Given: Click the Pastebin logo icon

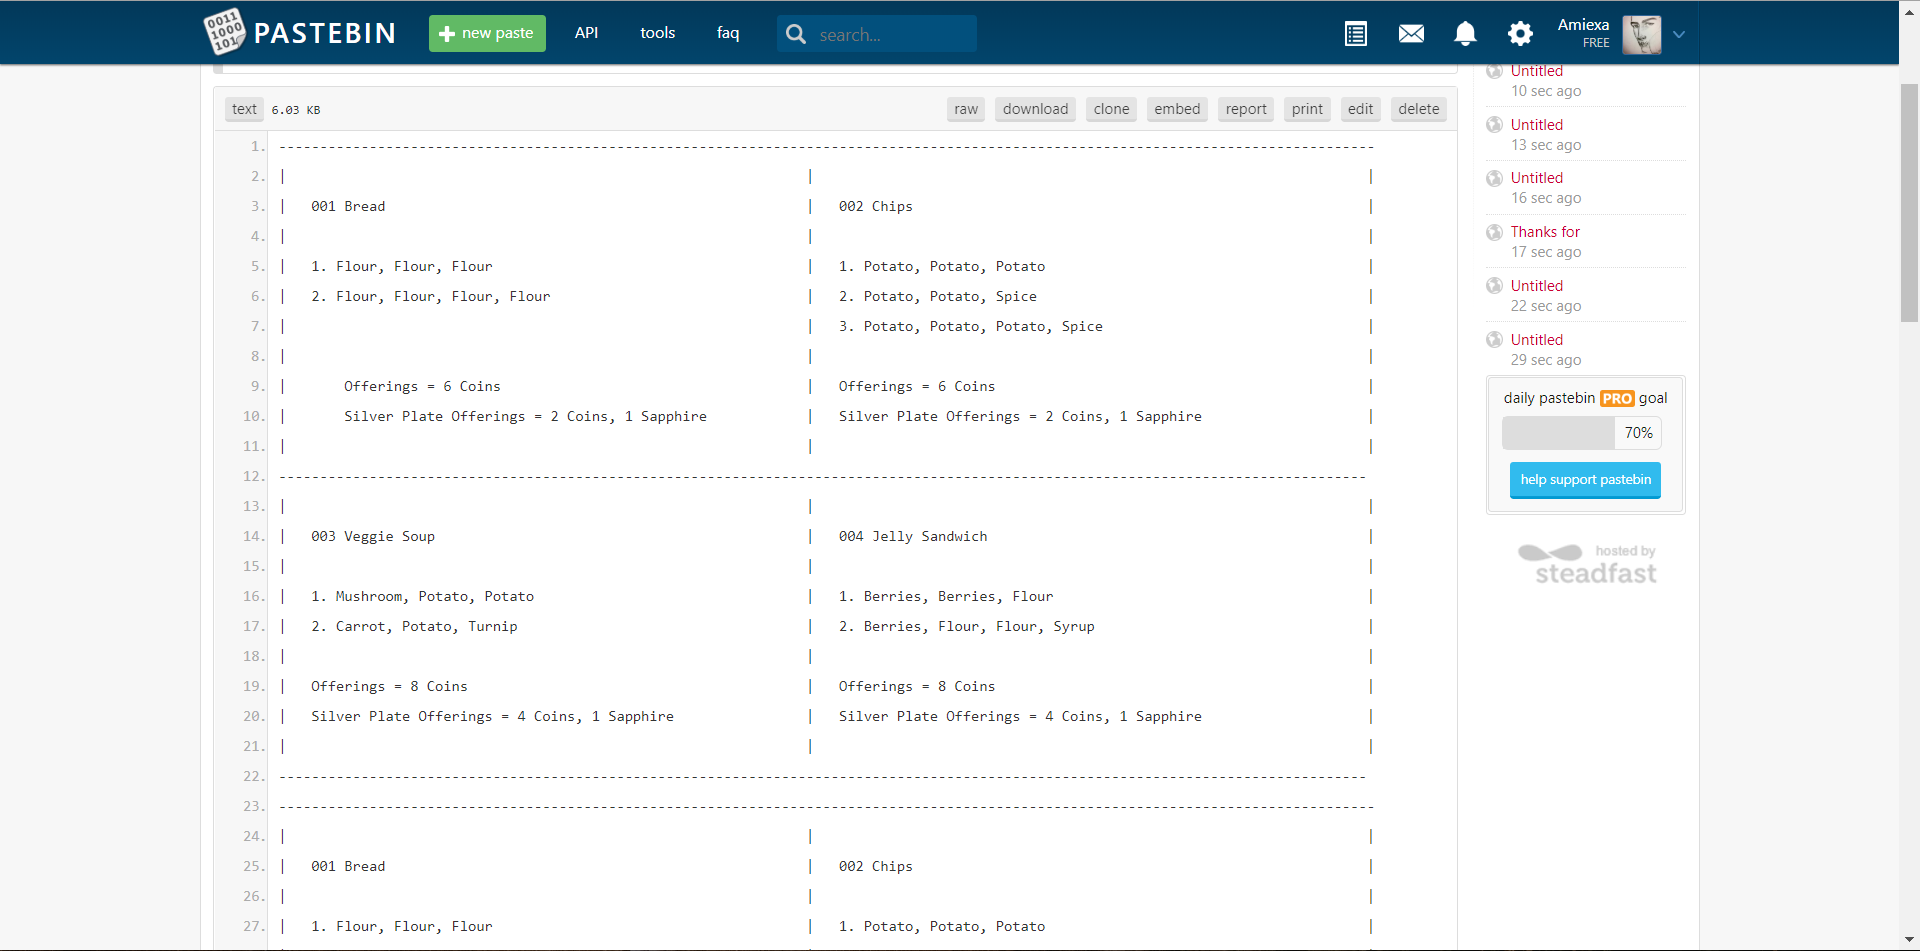Looking at the screenshot, I should coord(224,32).
